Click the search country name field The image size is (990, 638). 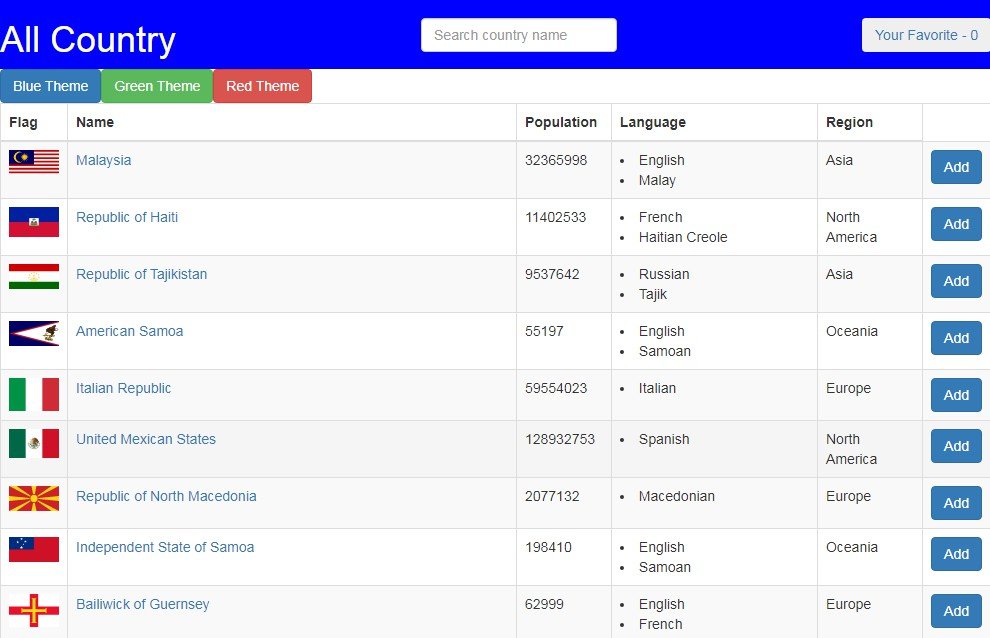tap(518, 35)
